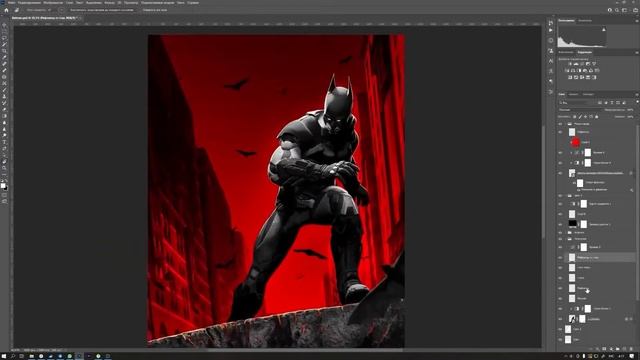Add a Brightness/Contrast adjustment from Adjustments panel

point(570,64)
